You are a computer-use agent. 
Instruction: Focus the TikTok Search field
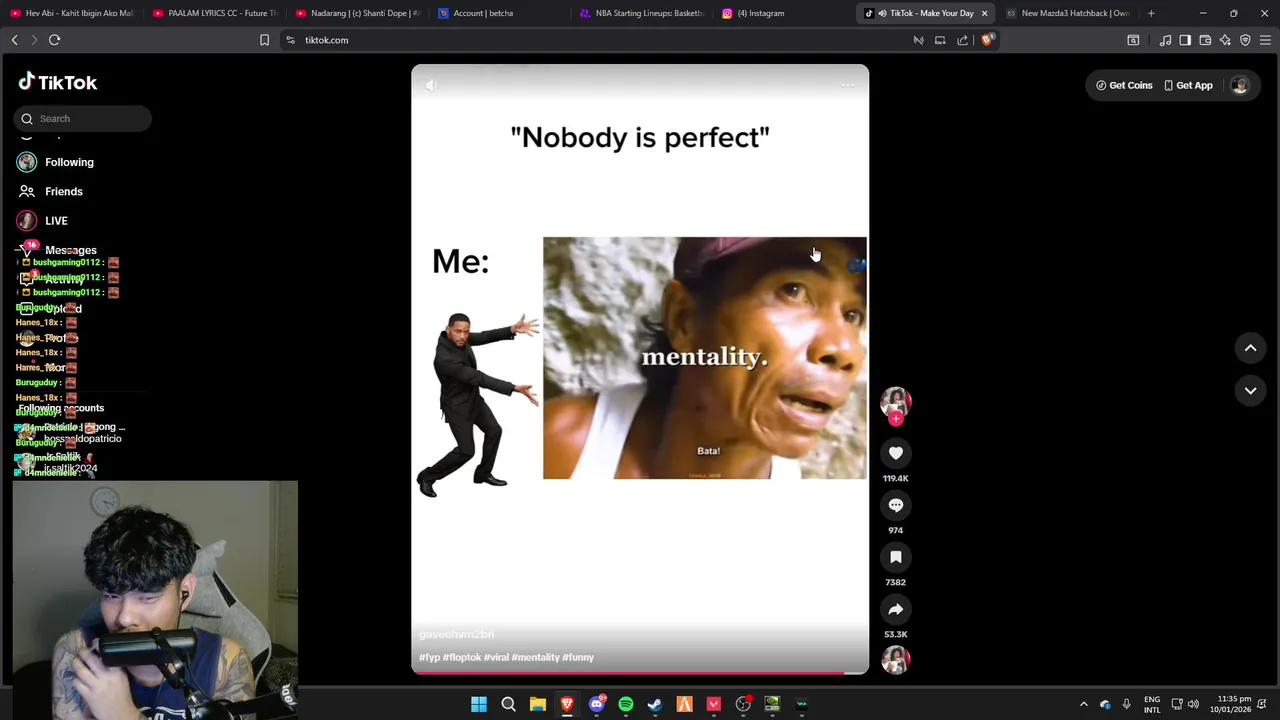click(x=83, y=118)
